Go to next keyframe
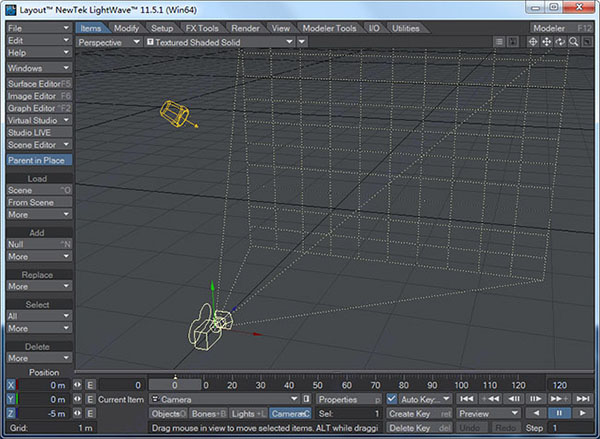The width and height of the screenshot is (600, 439). [x=559, y=399]
